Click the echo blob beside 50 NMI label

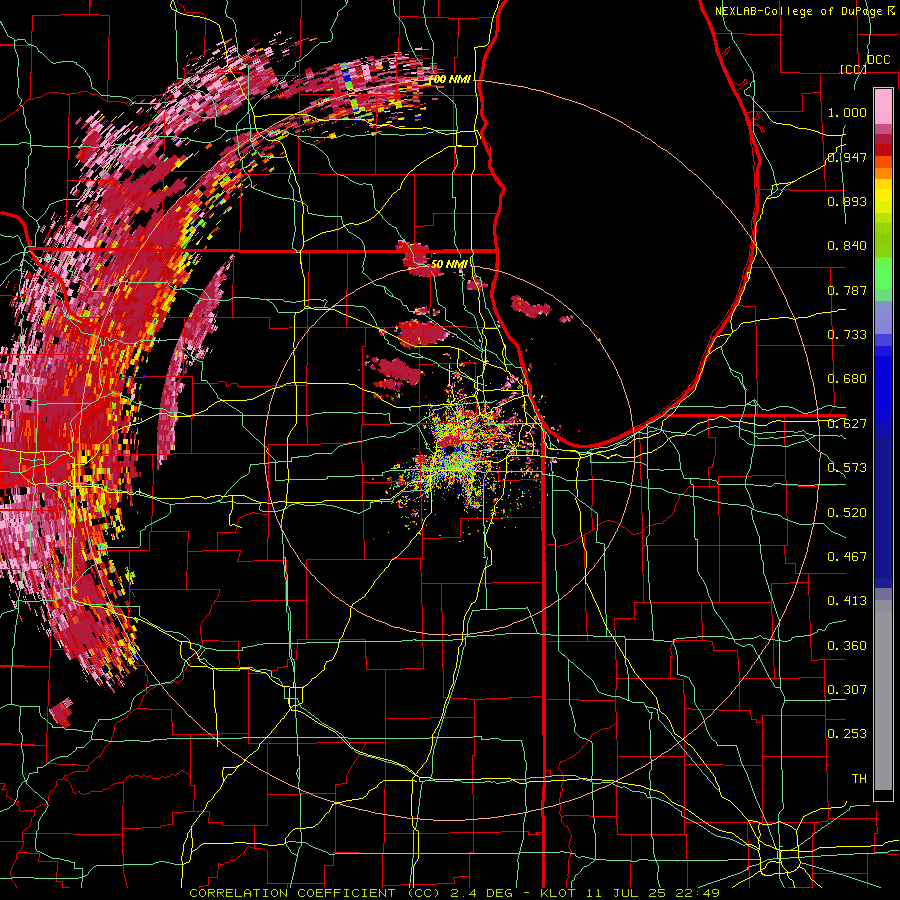(418, 258)
